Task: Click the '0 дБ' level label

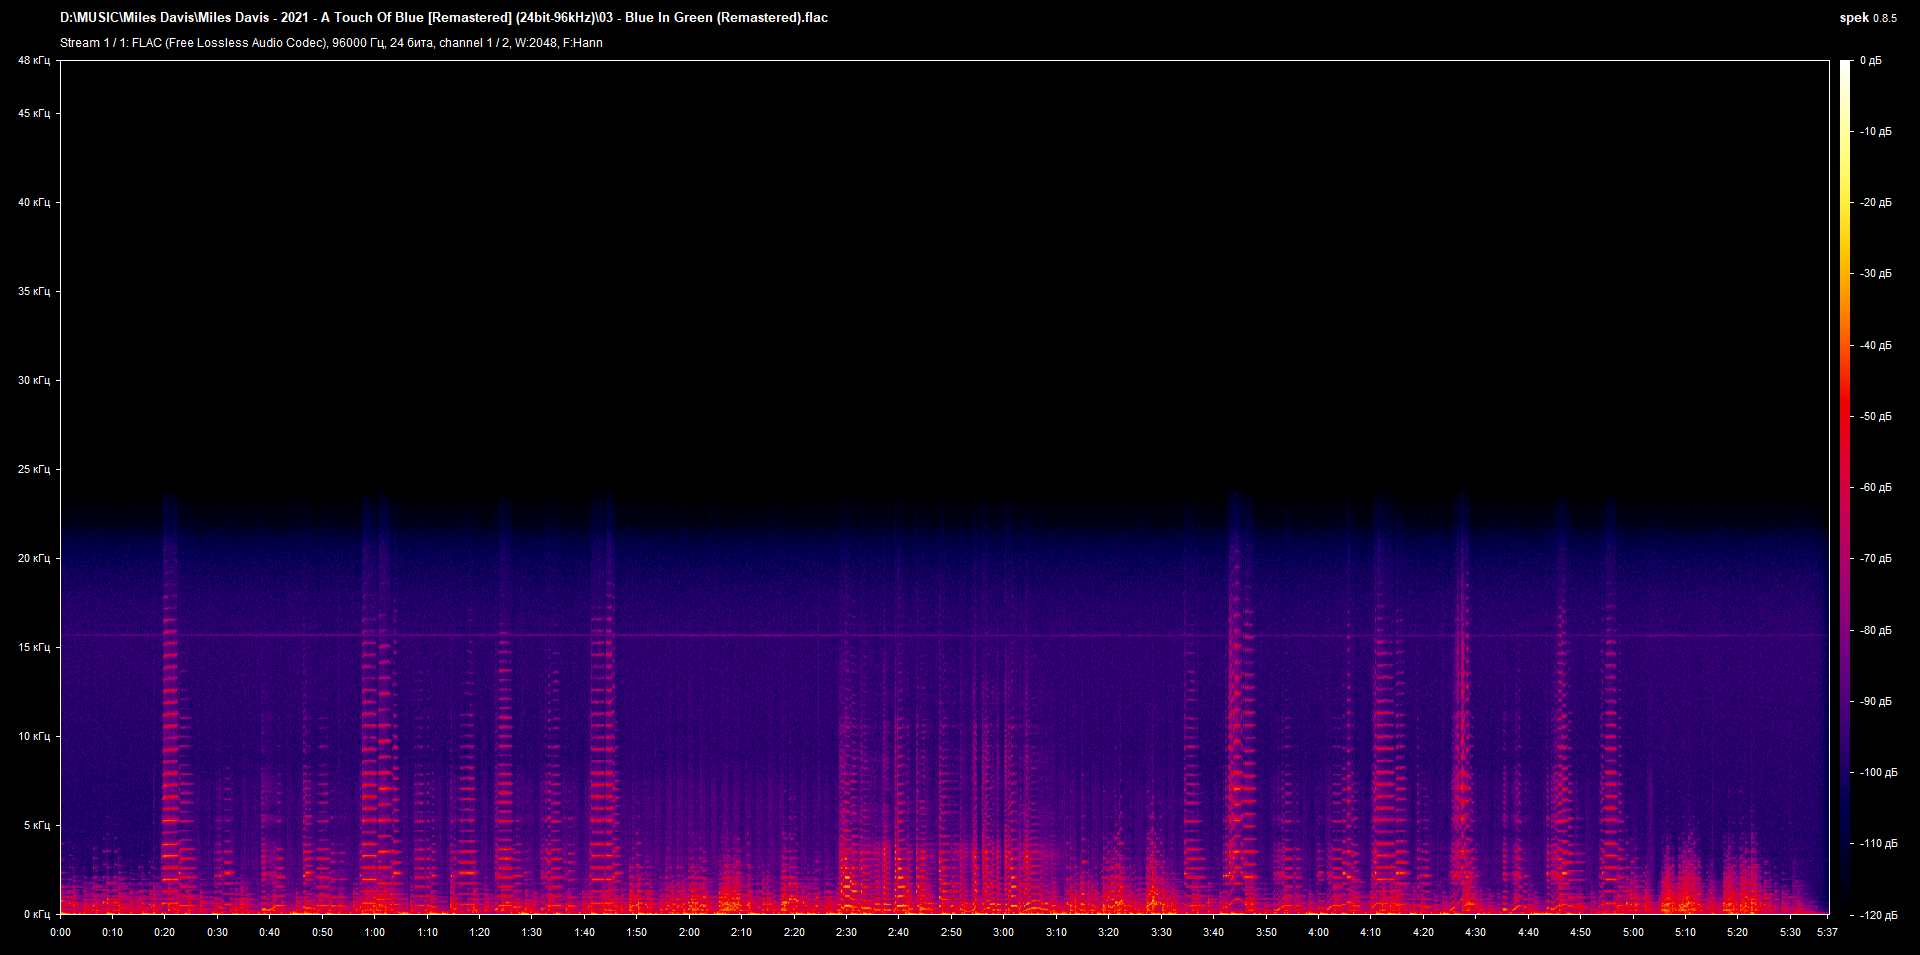Action: click(1871, 61)
